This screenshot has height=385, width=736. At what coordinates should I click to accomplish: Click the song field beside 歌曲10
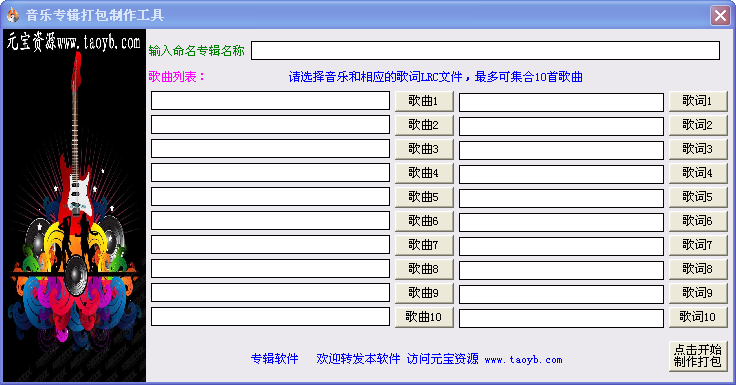270,316
